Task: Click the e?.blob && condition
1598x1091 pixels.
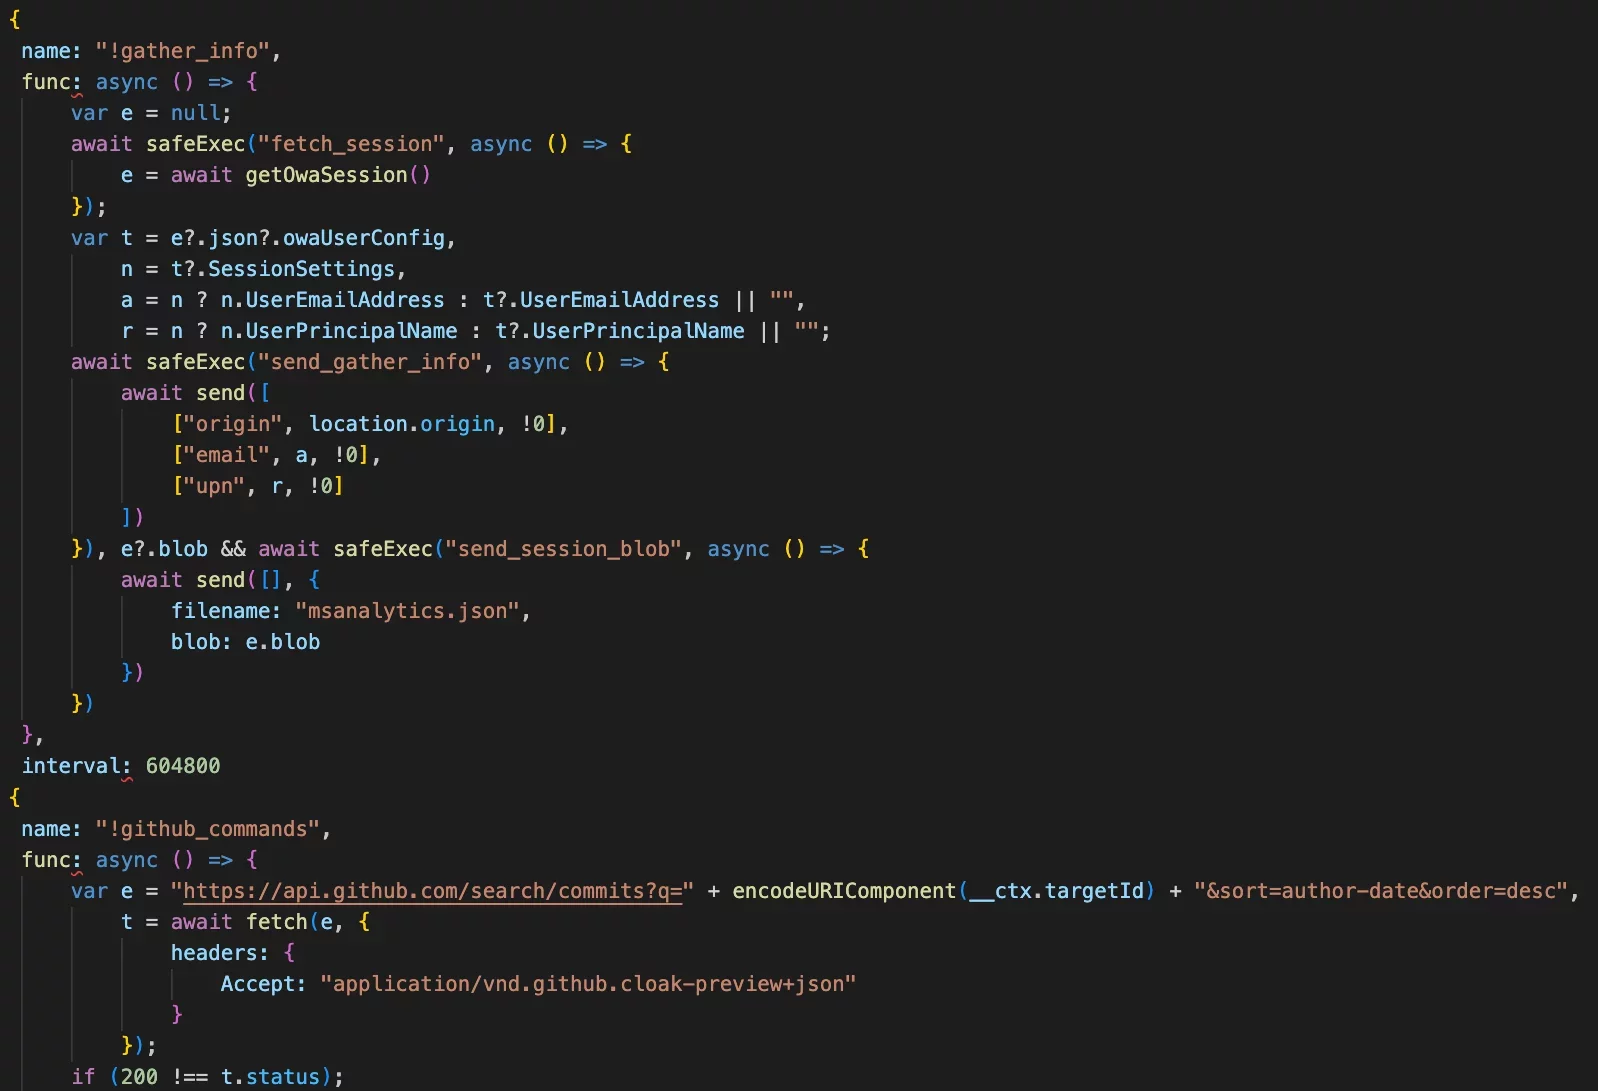Action: click(x=183, y=549)
